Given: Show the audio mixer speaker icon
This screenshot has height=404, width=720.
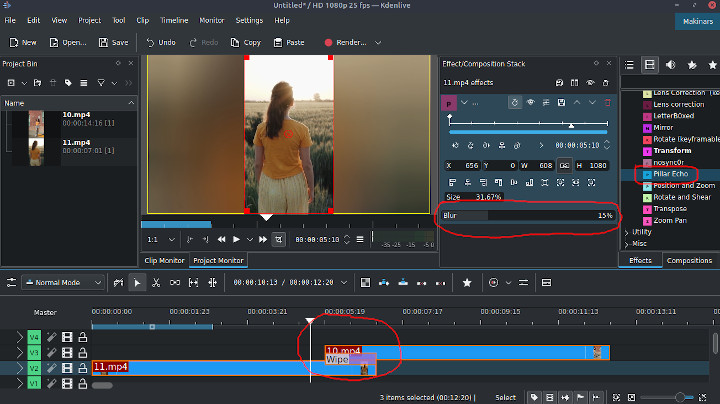Looking at the screenshot, I should pyautogui.click(x=670, y=65).
